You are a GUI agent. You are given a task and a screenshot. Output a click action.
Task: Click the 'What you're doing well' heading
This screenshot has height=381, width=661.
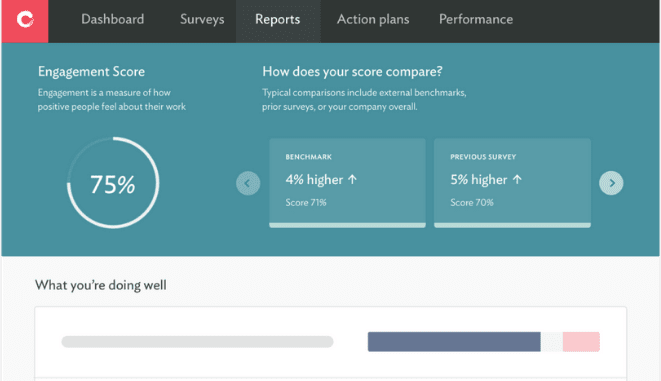(101, 285)
